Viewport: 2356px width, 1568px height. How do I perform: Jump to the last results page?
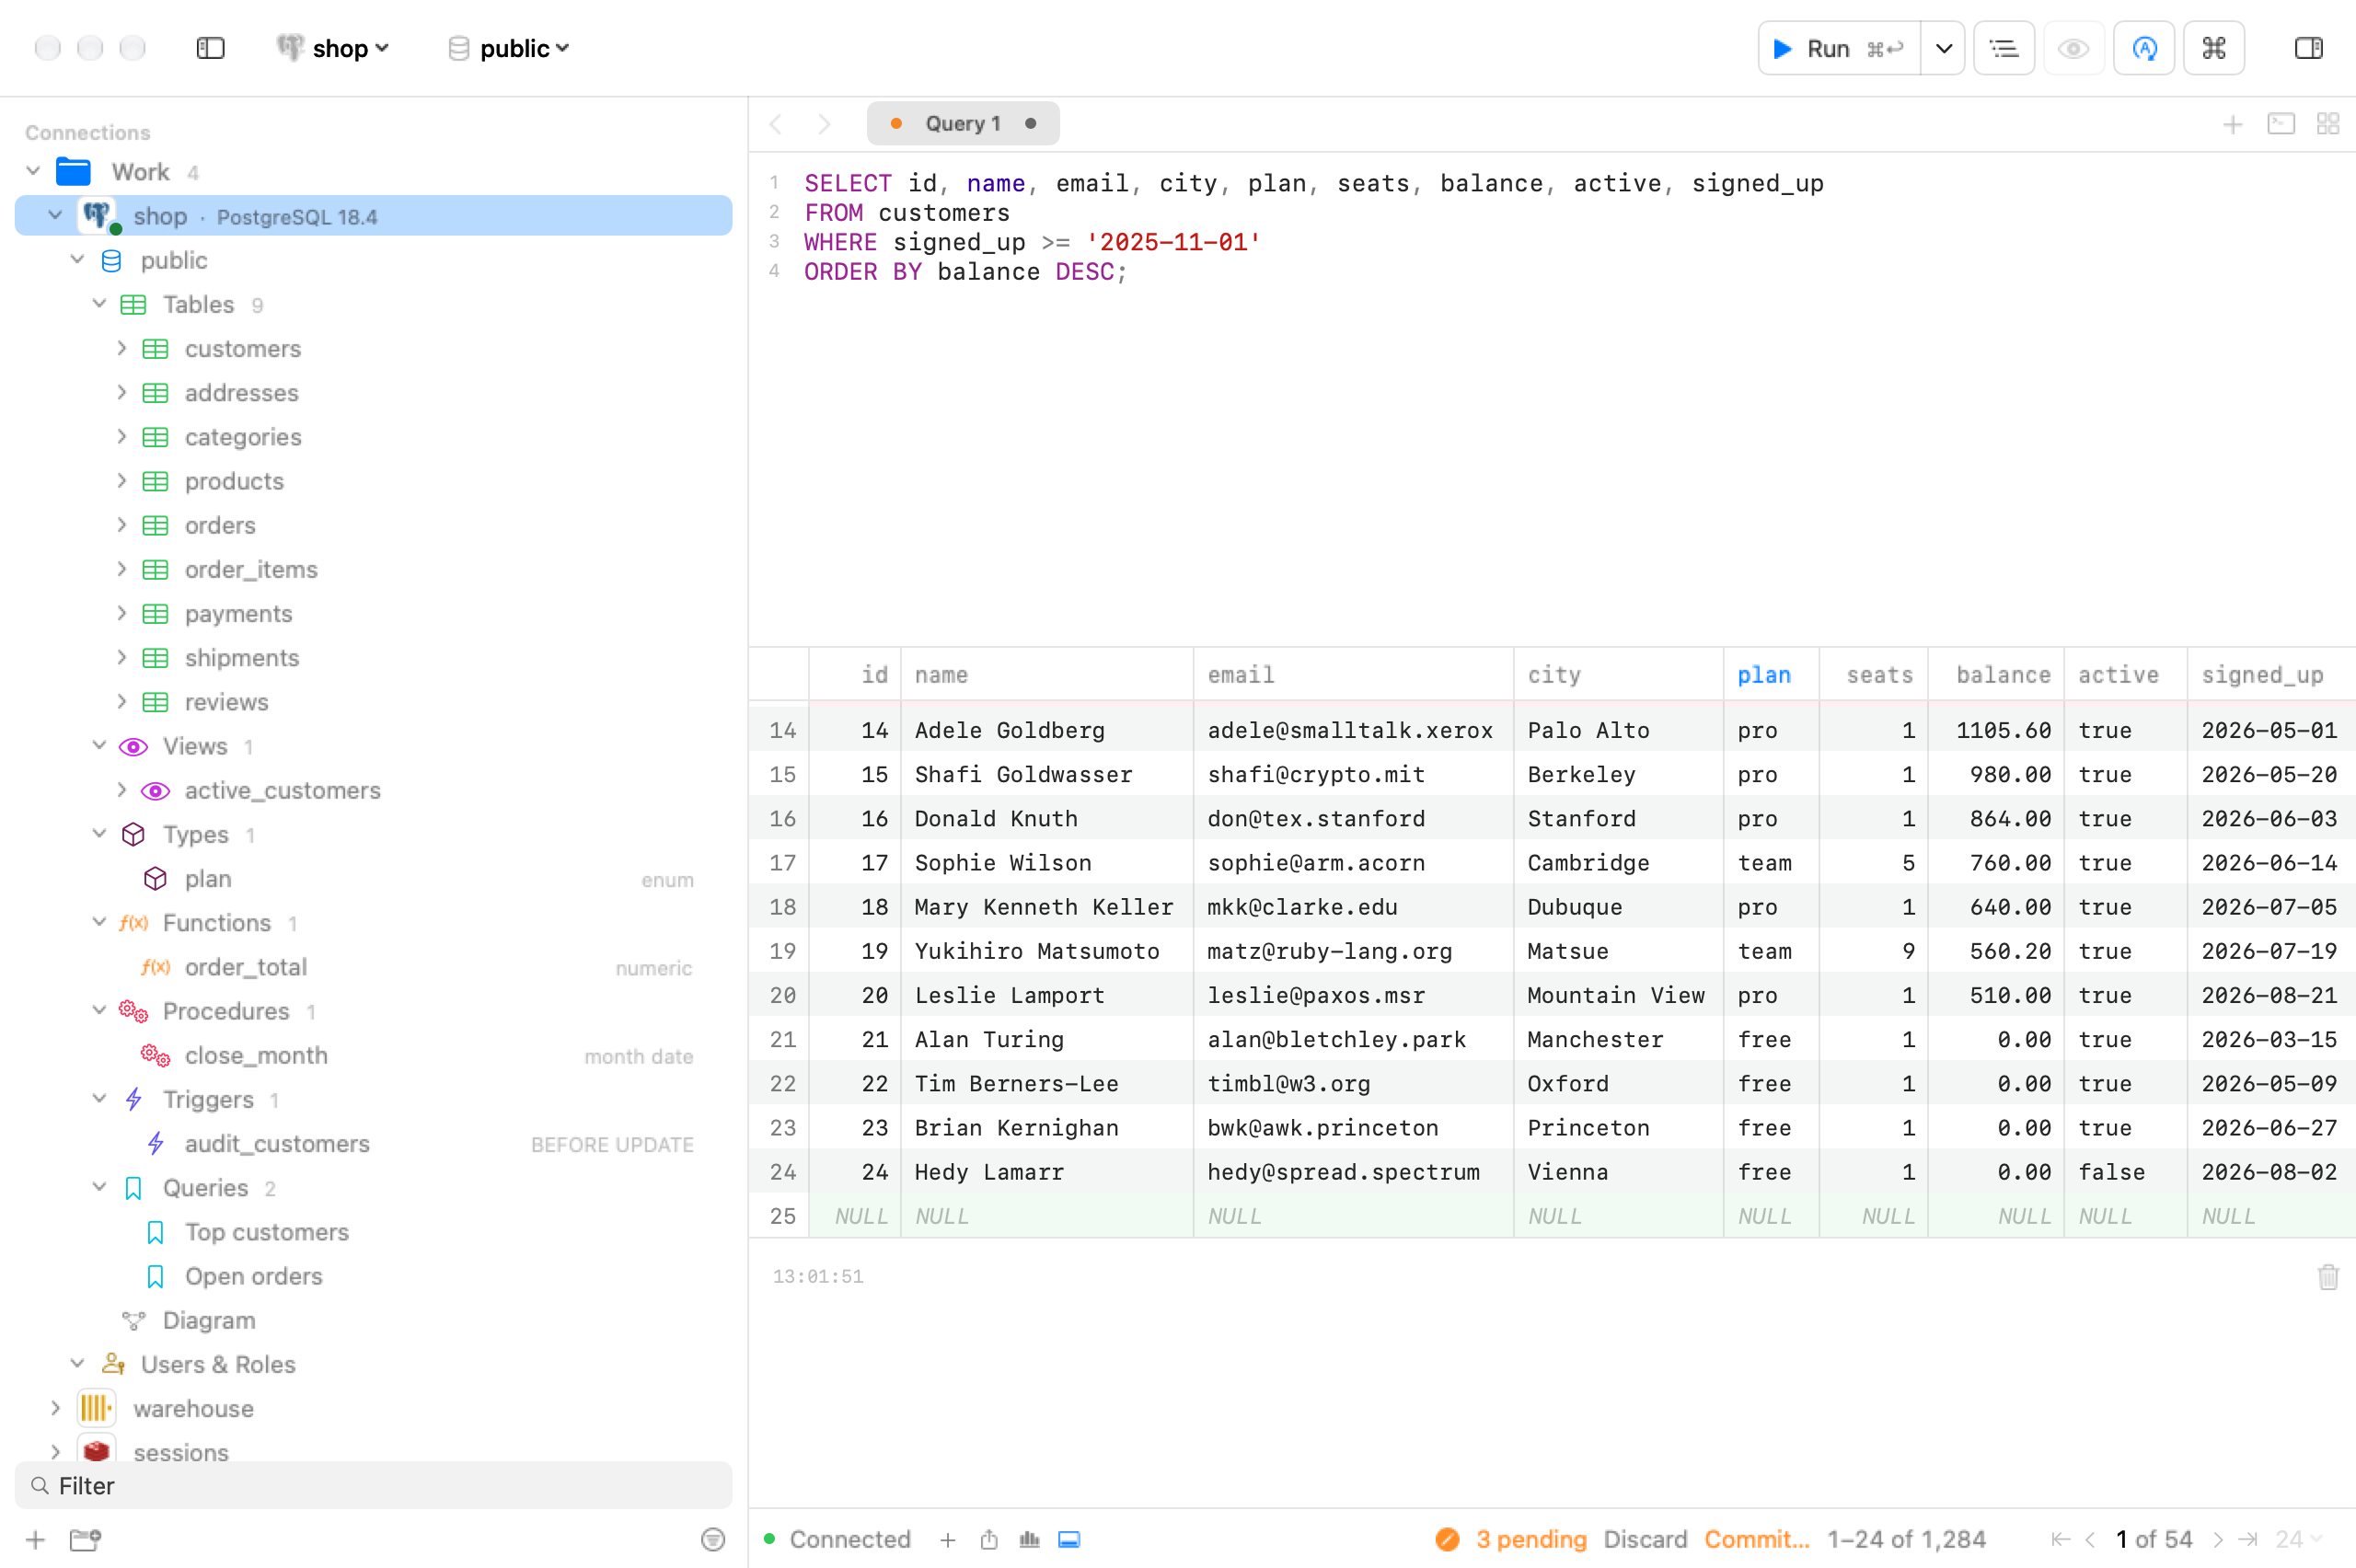click(2248, 1539)
